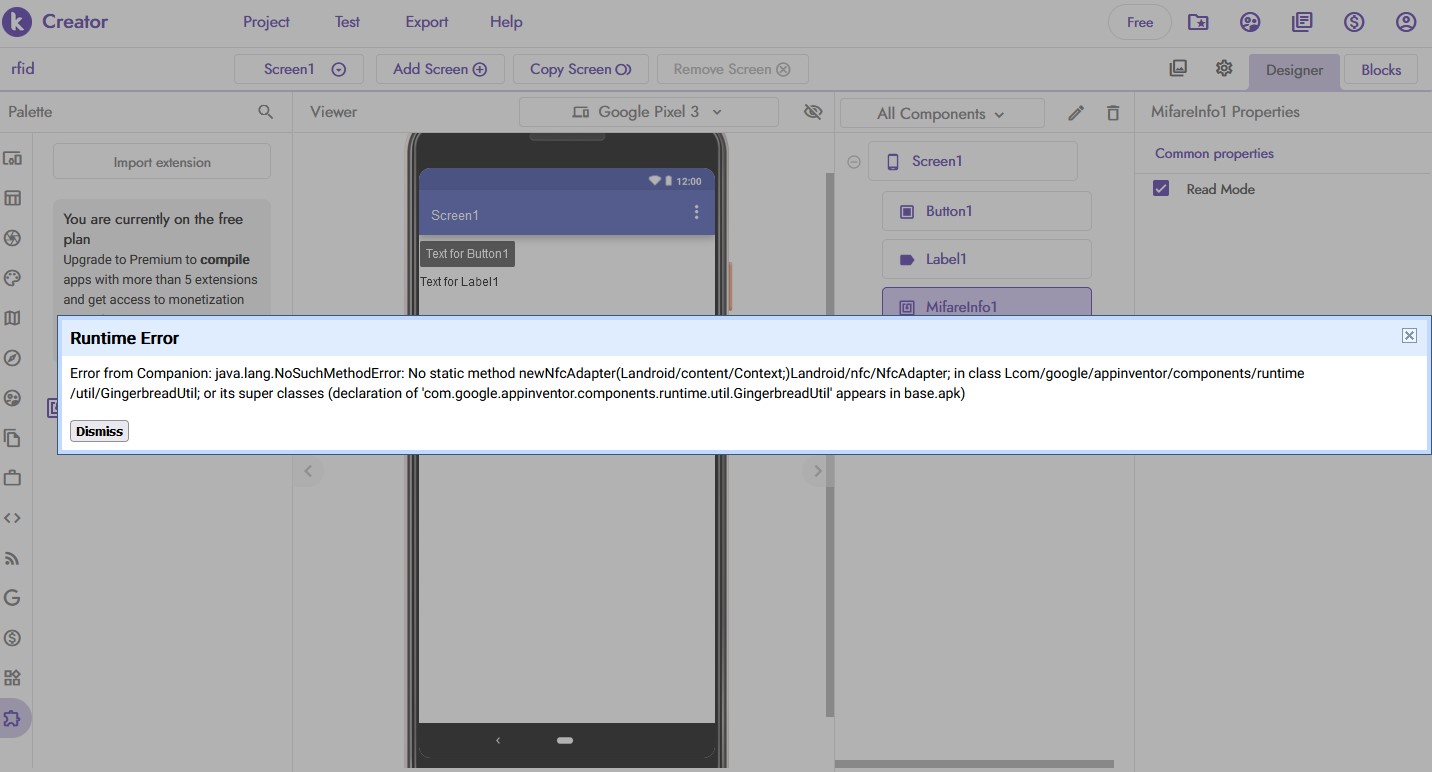The width and height of the screenshot is (1432, 772).
Task: Open the Drawing and Animation palette icon
Action: pyautogui.click(x=13, y=278)
